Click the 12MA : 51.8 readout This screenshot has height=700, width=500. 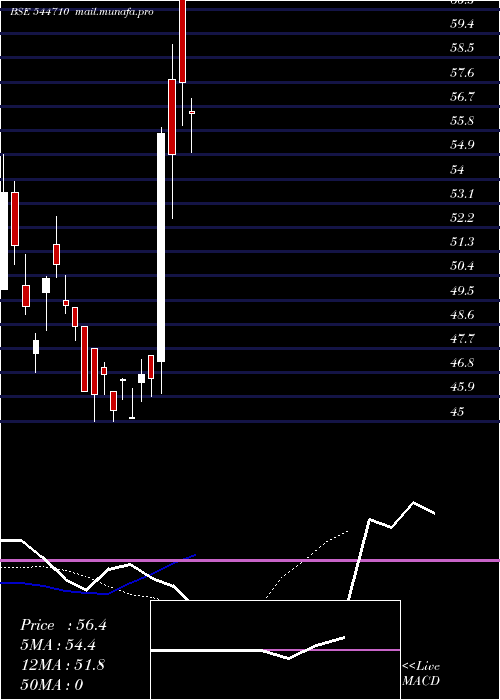coord(63,665)
